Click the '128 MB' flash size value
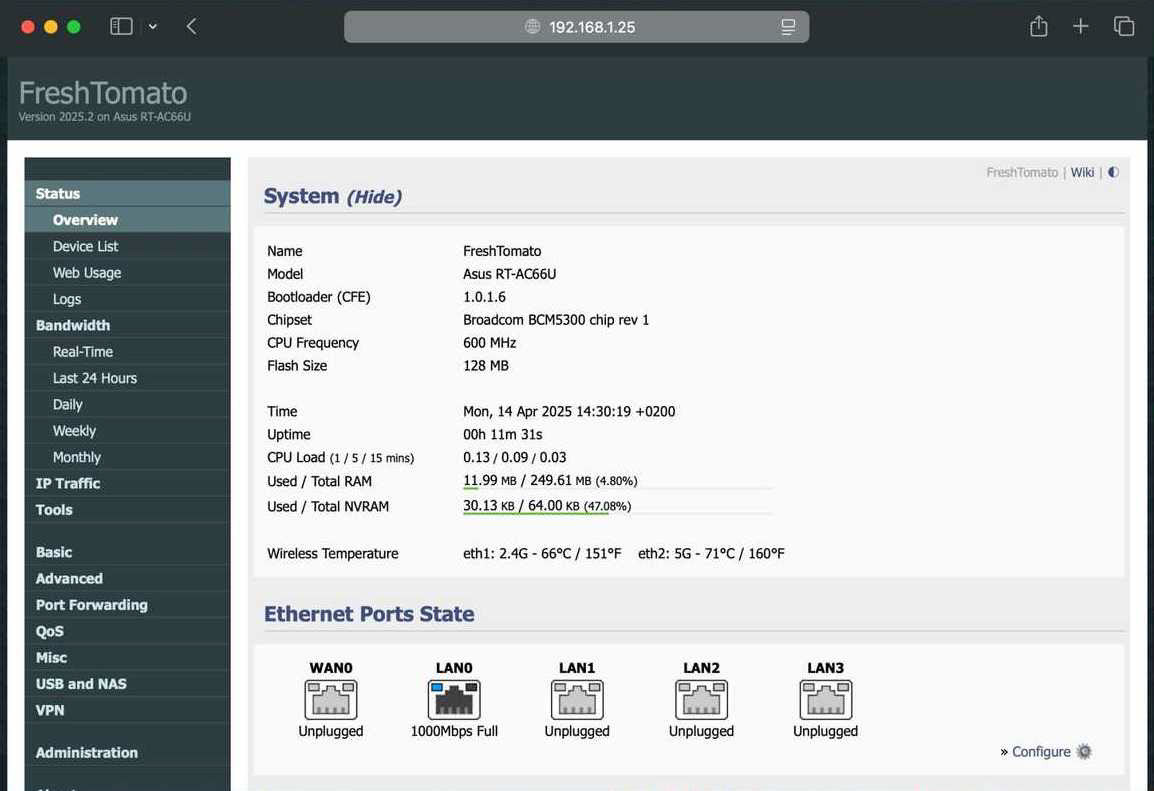The height and width of the screenshot is (791, 1154). point(486,366)
